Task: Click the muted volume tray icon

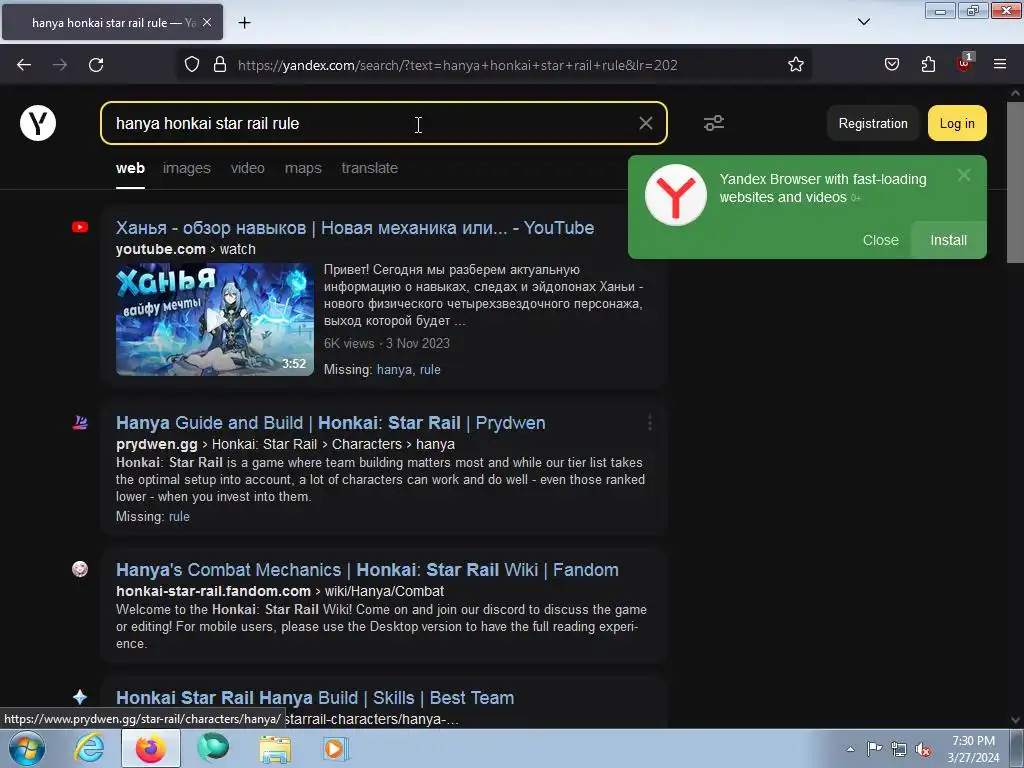Action: (923, 748)
